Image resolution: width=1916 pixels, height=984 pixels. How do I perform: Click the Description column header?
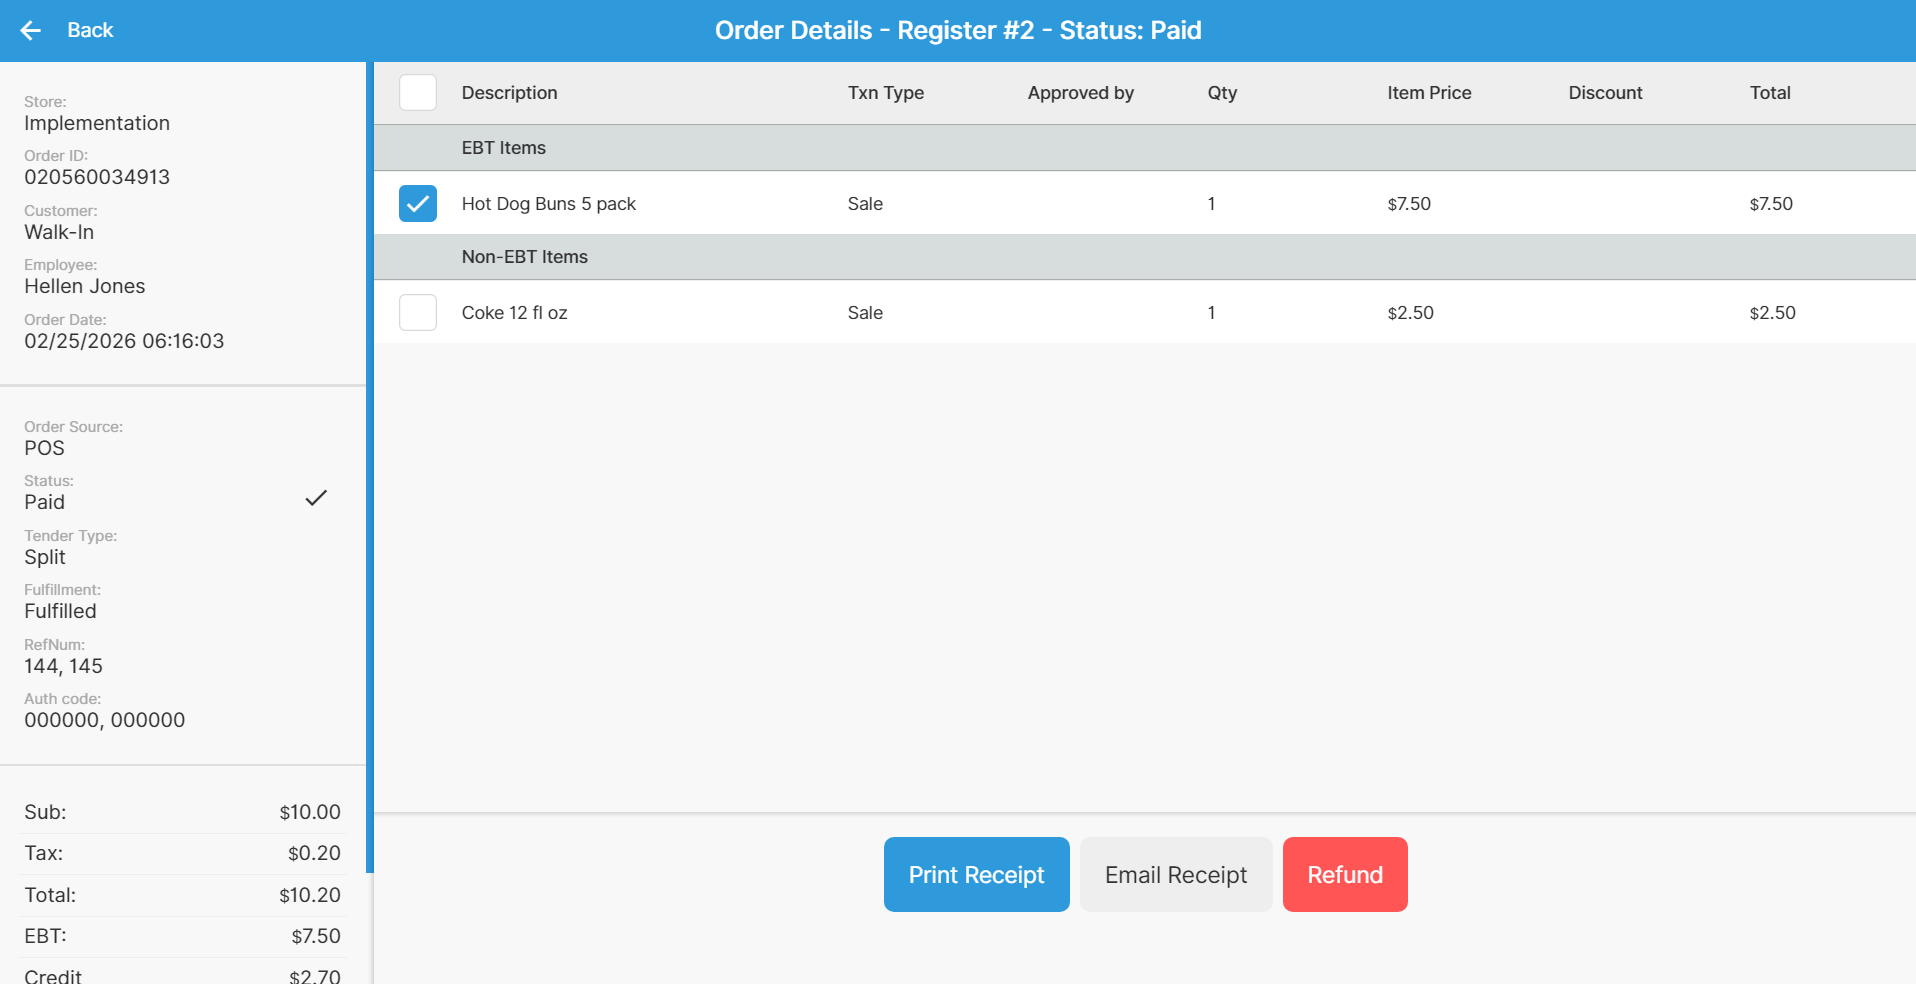[x=509, y=93]
